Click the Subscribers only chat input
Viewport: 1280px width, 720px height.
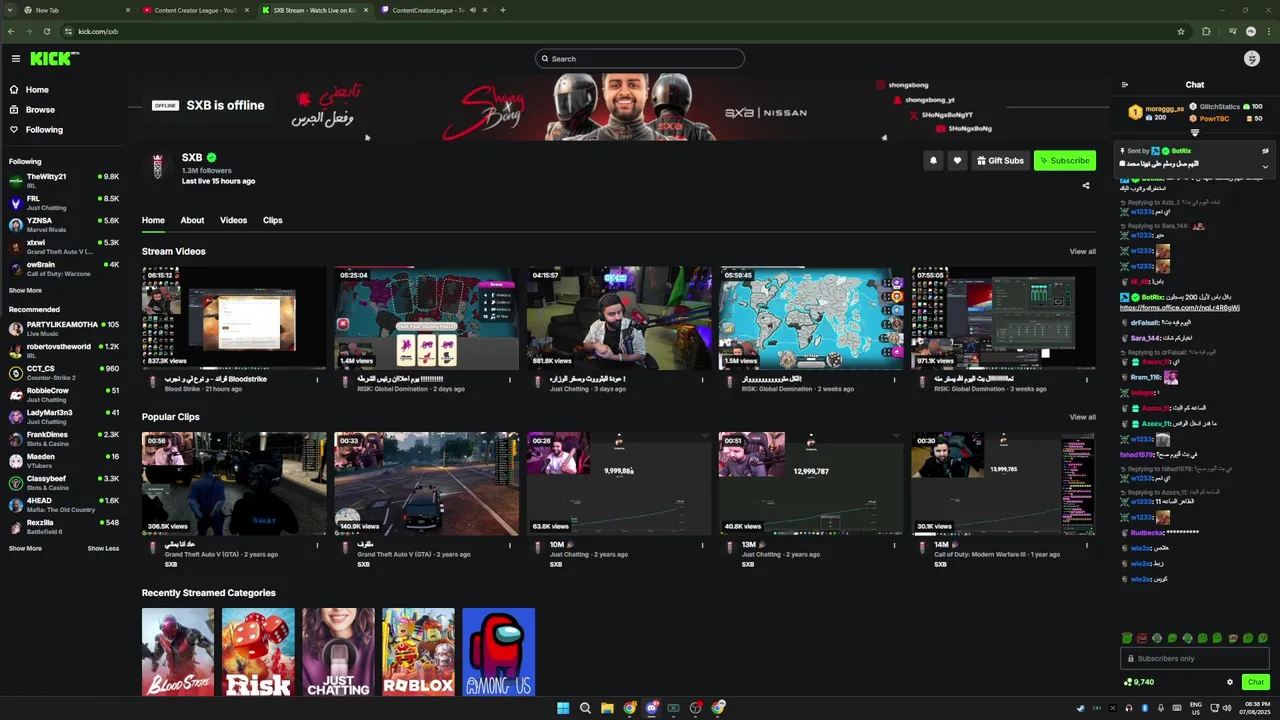coord(1195,658)
